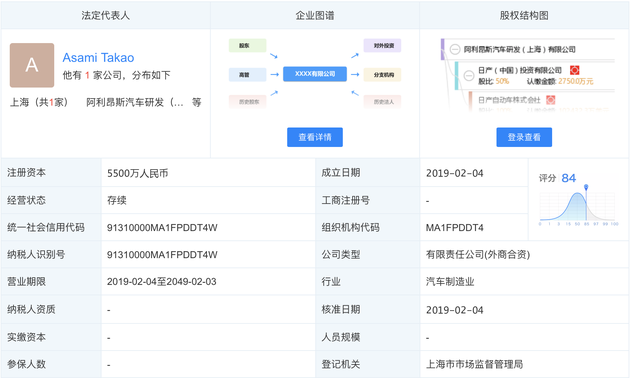
Task: Click the 企业图谱 header
Action: (315, 15)
